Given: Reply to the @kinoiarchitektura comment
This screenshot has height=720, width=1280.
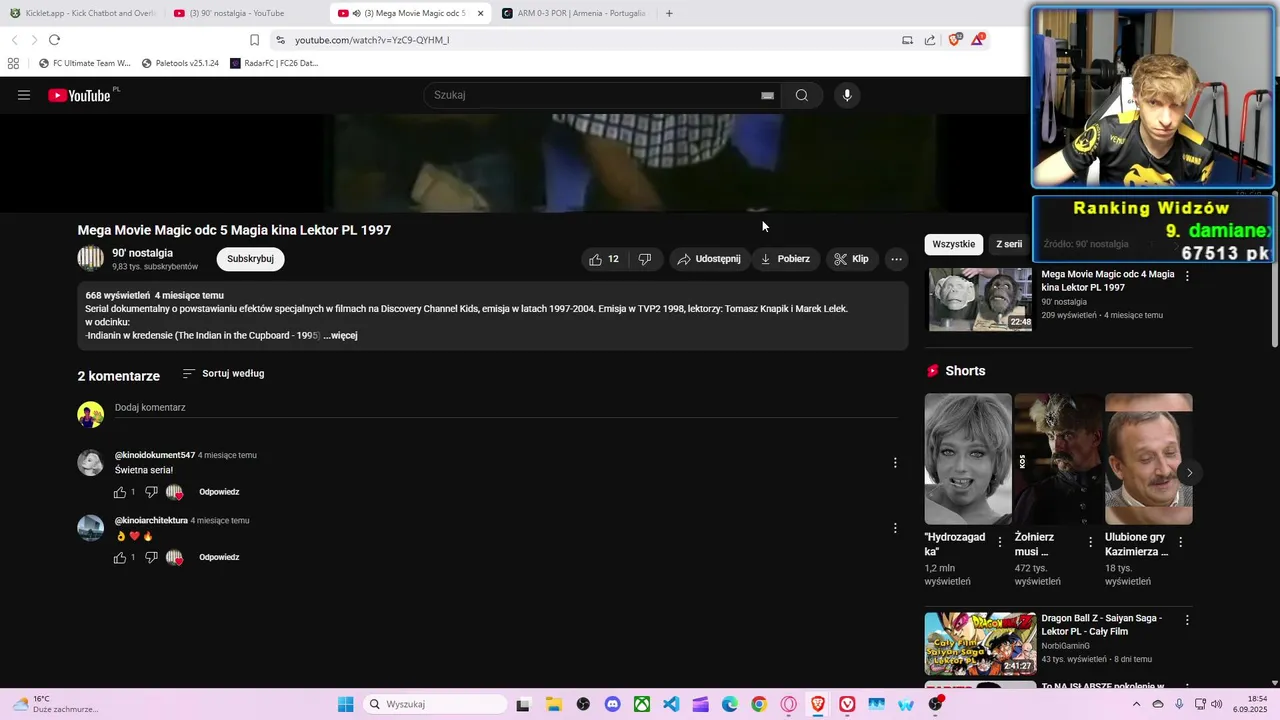Looking at the screenshot, I should pos(219,557).
